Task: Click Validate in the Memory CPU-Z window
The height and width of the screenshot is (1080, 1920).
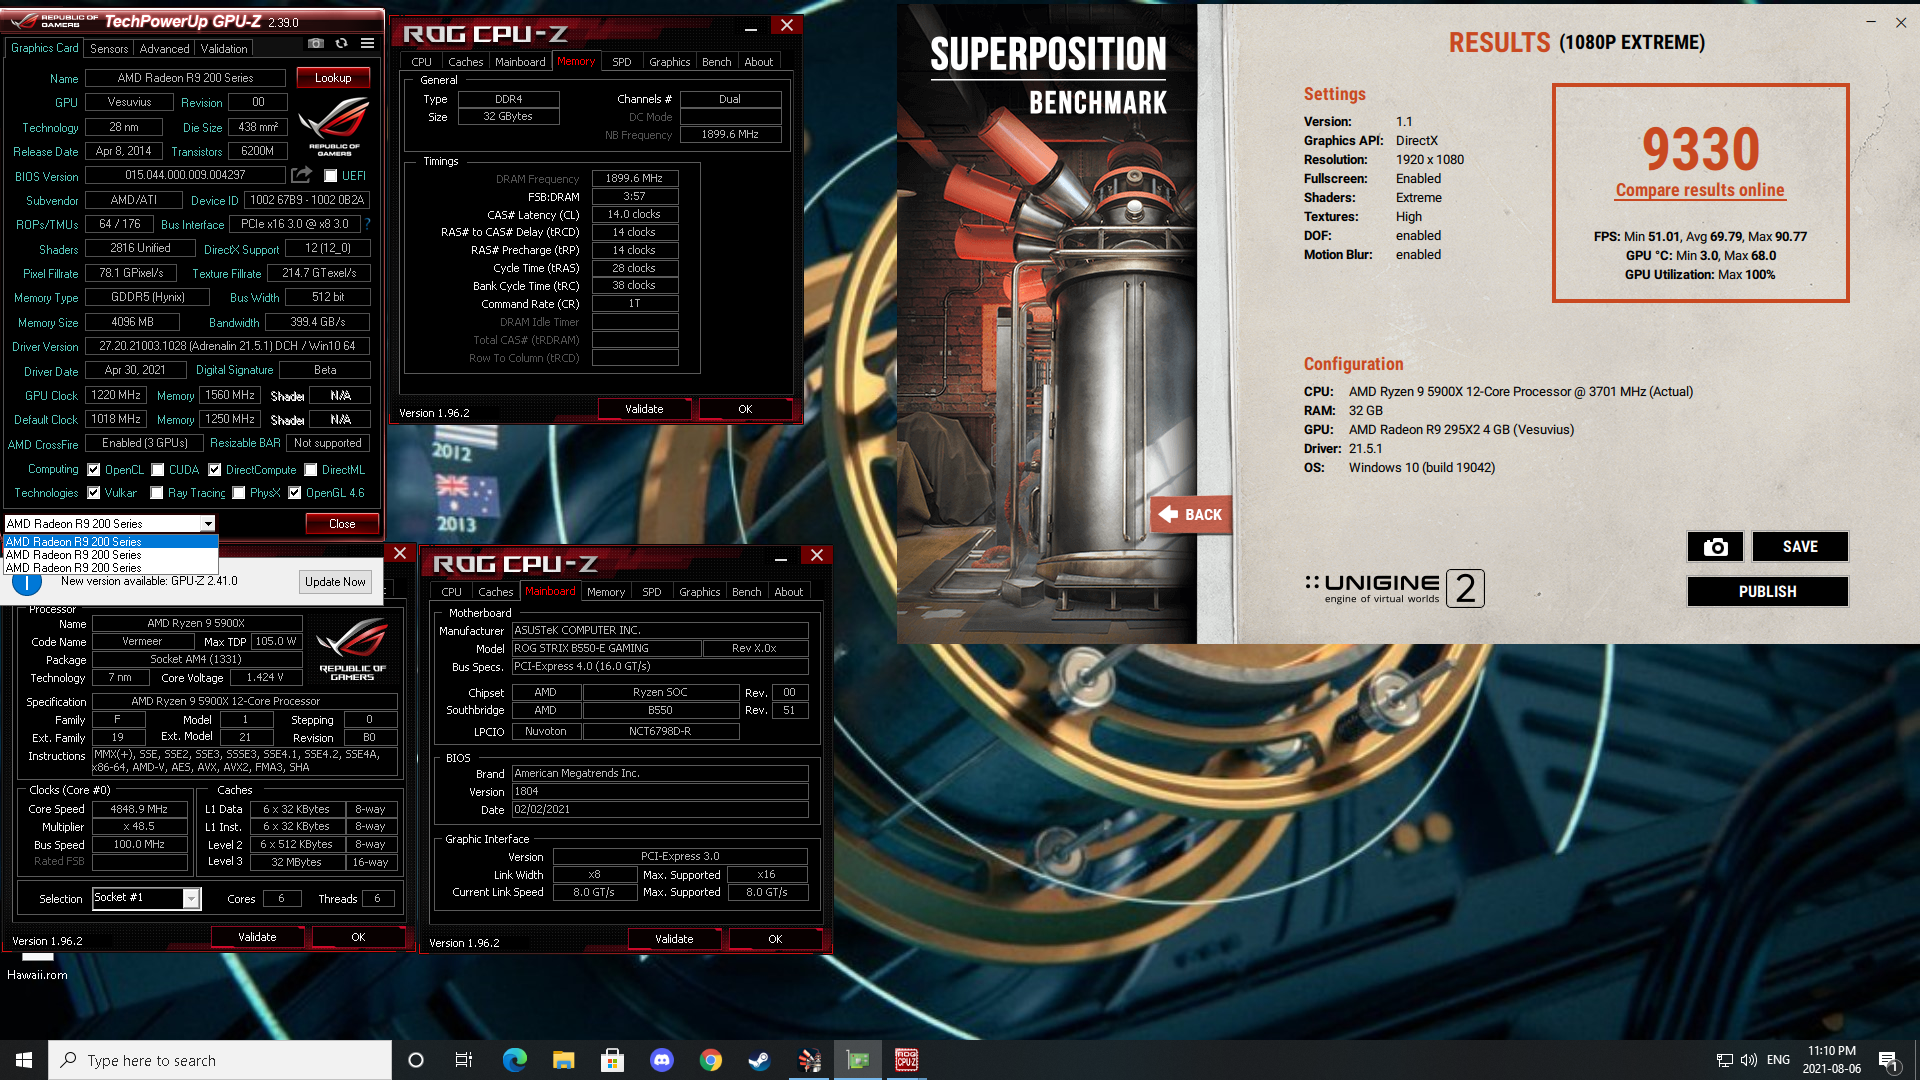Action: coord(644,409)
